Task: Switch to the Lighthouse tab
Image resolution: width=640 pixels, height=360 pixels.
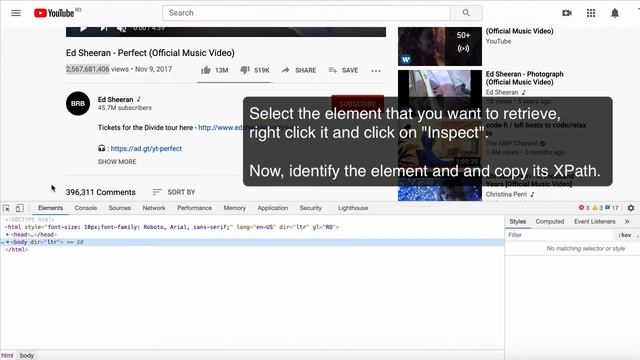Action: (353, 208)
